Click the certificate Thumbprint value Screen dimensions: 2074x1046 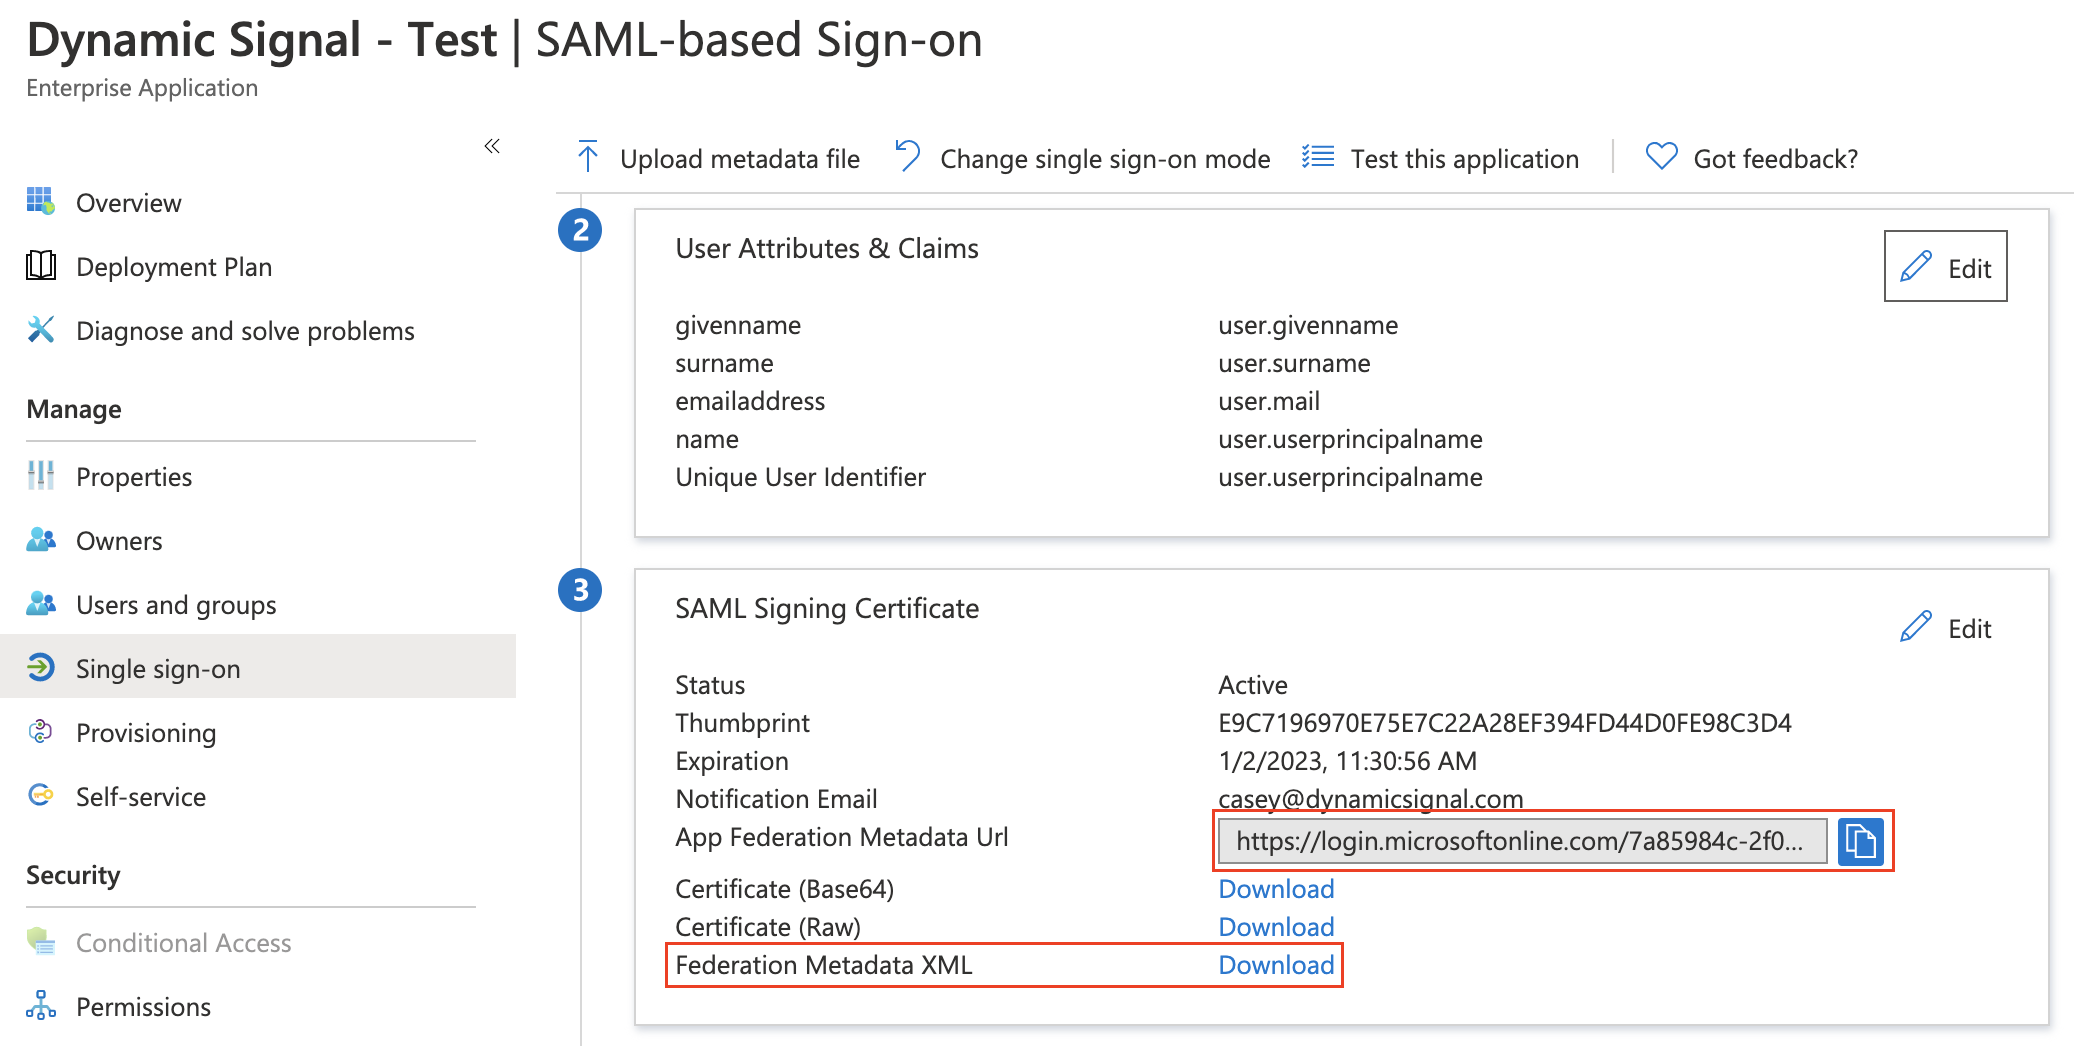tap(1505, 723)
